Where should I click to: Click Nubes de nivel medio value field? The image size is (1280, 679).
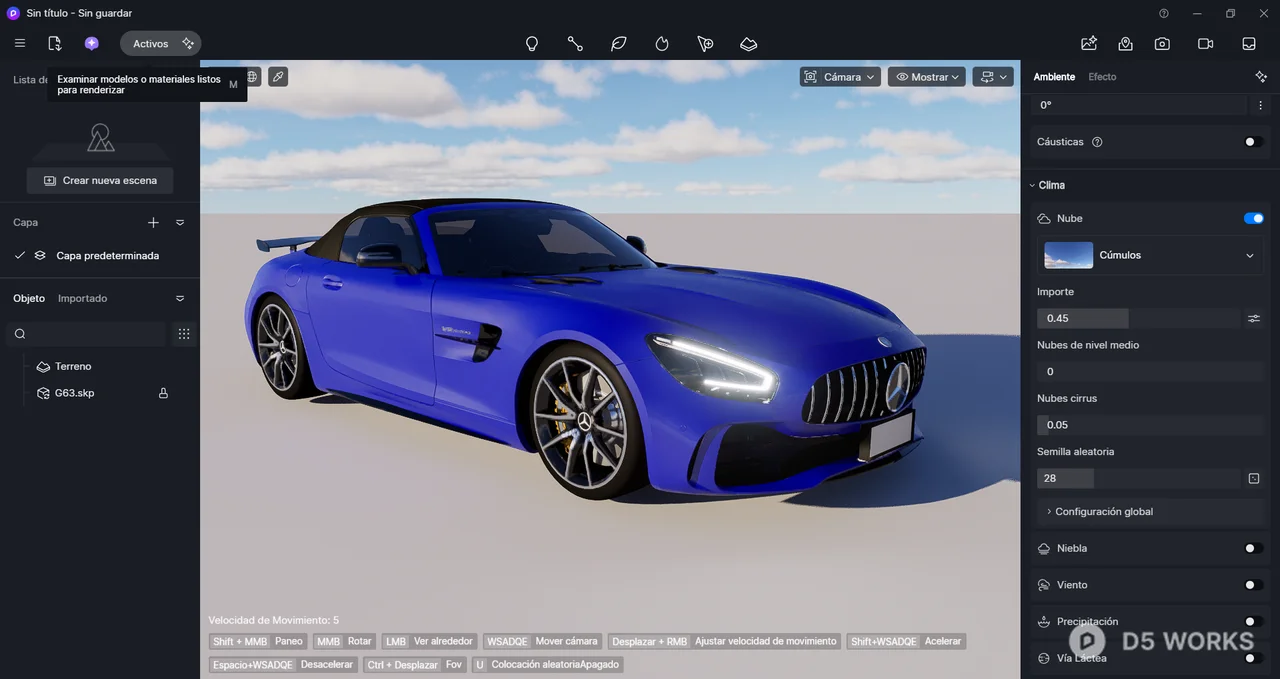1150,371
